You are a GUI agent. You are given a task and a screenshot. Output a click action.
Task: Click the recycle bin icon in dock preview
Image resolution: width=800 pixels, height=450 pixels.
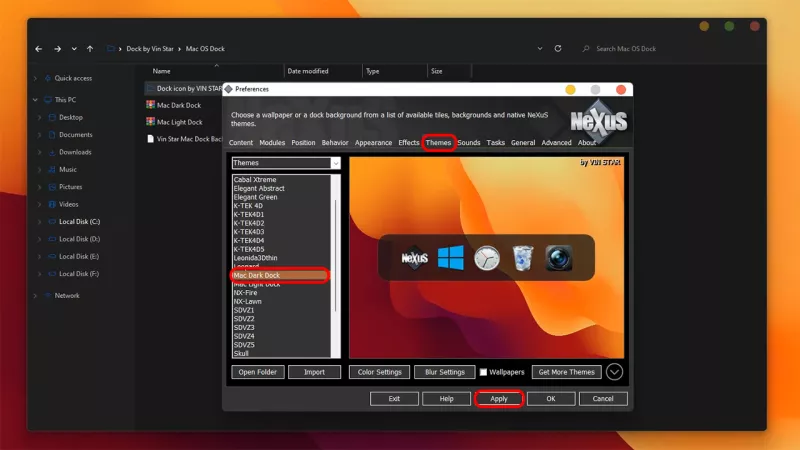pos(523,258)
